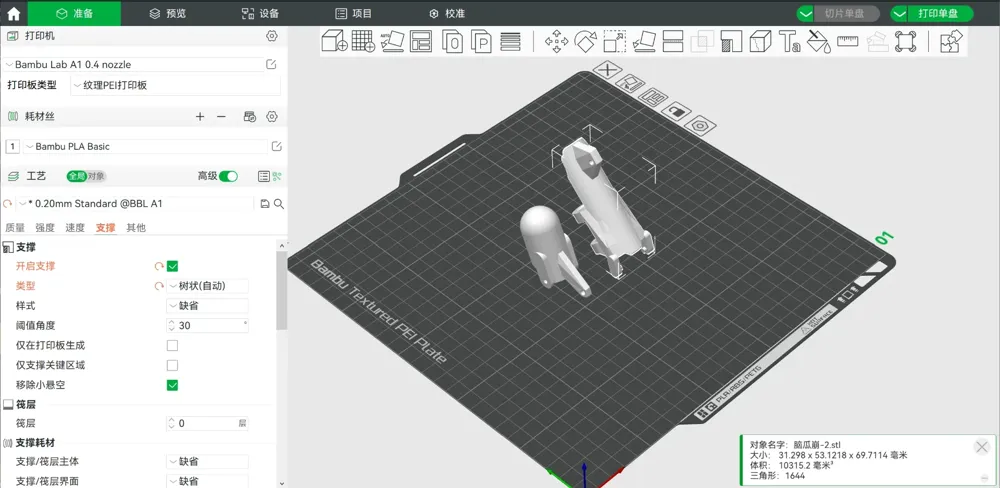The width and height of the screenshot is (1000, 488).
Task: Click the puzzle piece toolbar icon
Action: 951,41
